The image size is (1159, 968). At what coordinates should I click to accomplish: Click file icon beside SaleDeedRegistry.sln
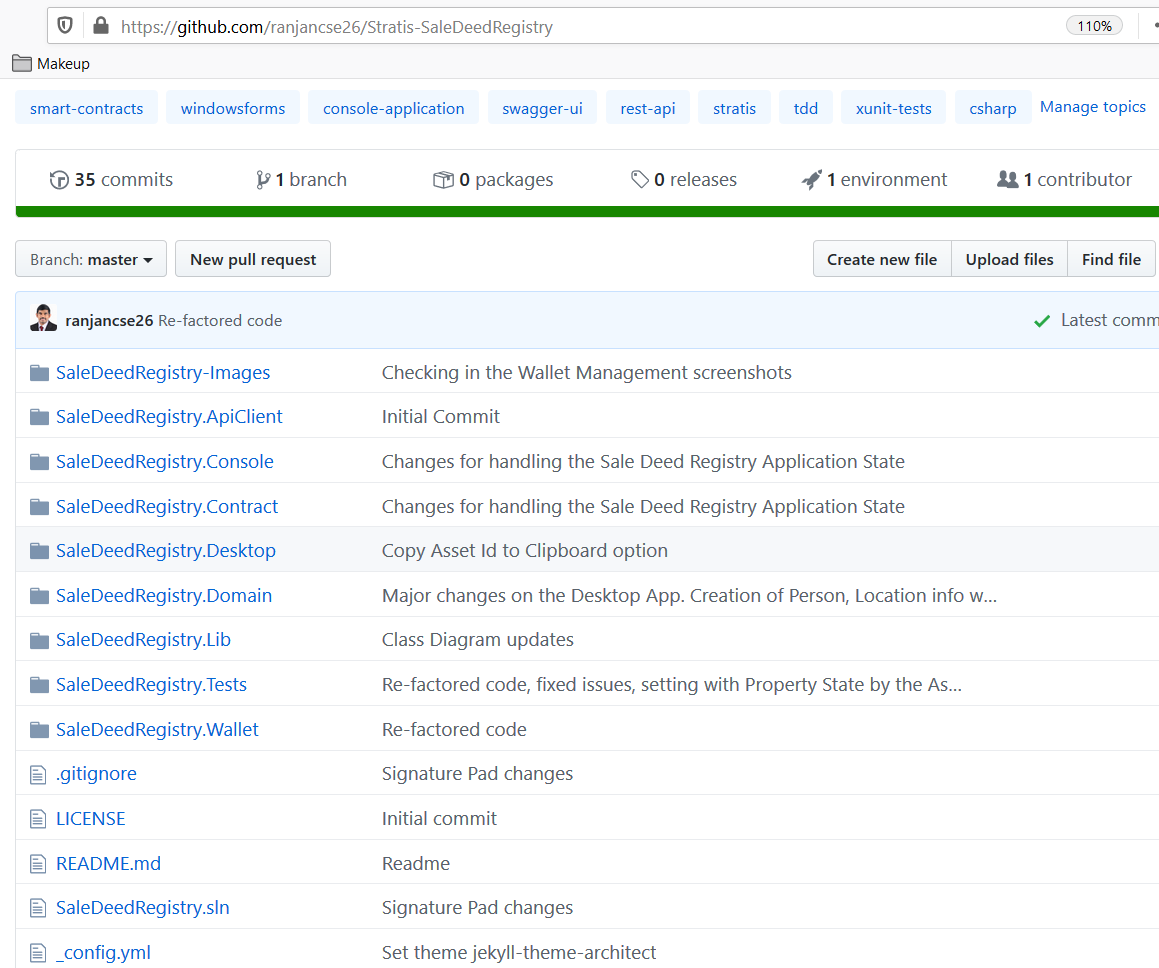coord(38,908)
